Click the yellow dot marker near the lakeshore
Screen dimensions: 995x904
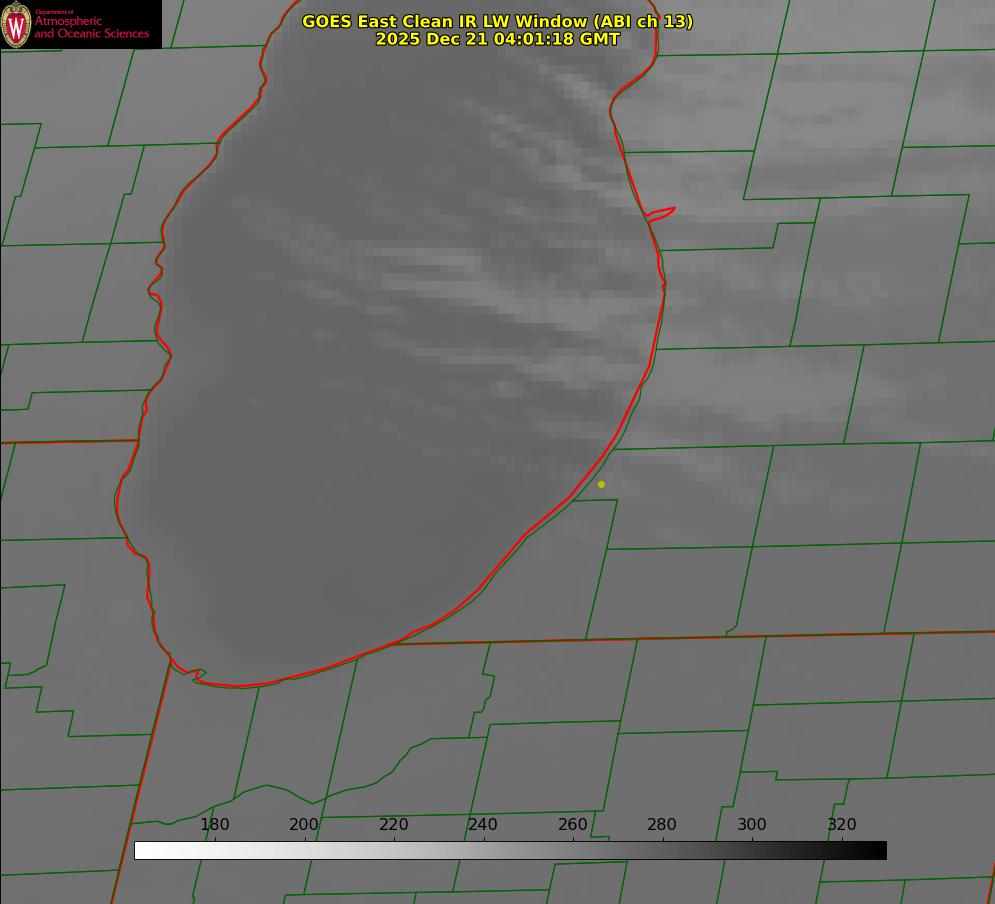pyautogui.click(x=601, y=484)
